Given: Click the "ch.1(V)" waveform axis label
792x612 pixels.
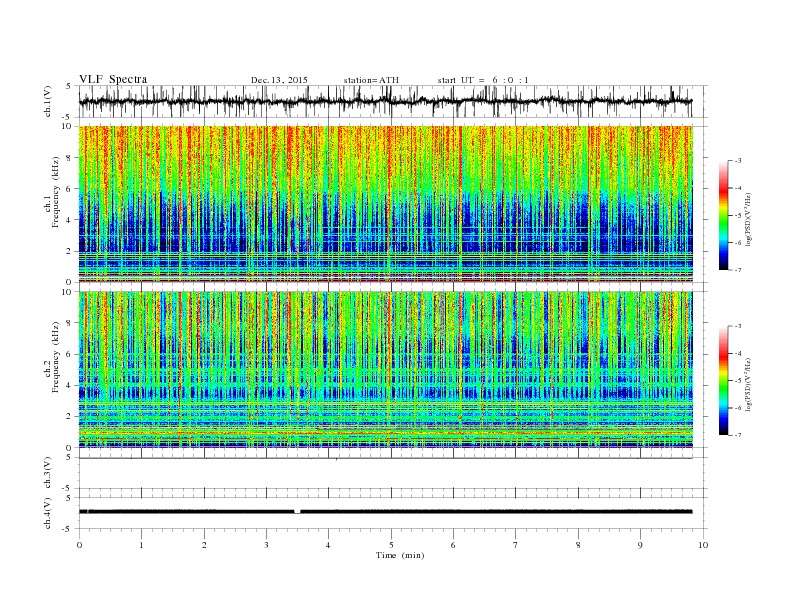Looking at the screenshot, I should point(48,101).
